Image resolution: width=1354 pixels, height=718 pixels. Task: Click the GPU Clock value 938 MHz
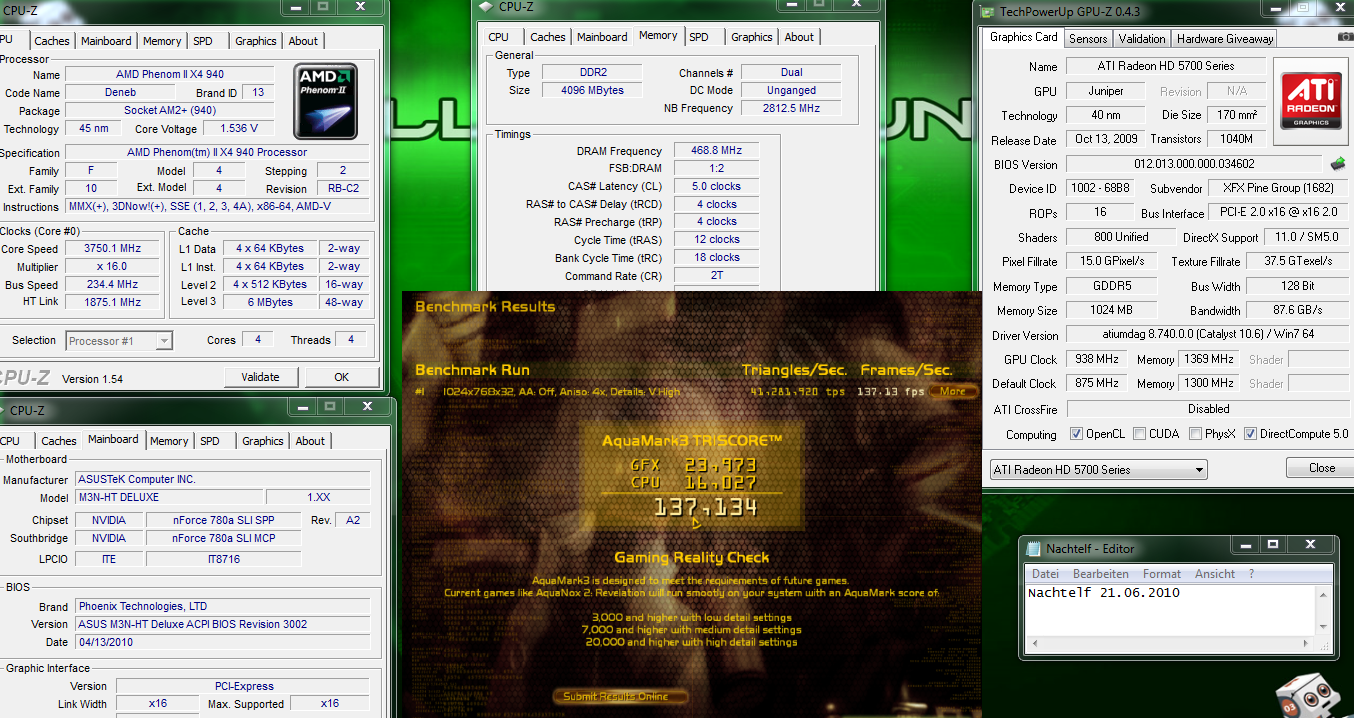[1095, 359]
